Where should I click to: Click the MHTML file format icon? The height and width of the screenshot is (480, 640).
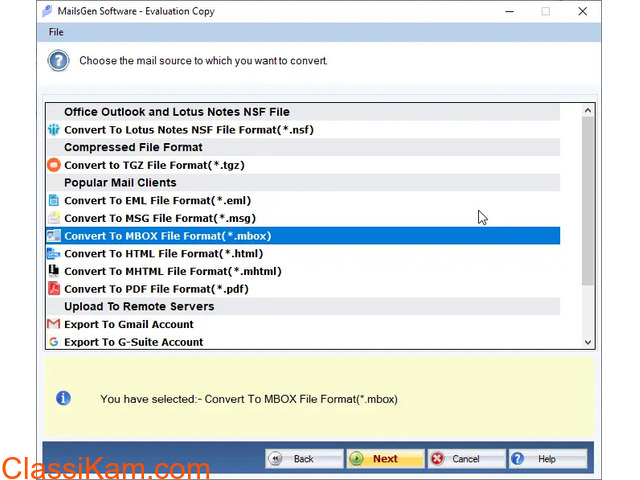[54, 271]
